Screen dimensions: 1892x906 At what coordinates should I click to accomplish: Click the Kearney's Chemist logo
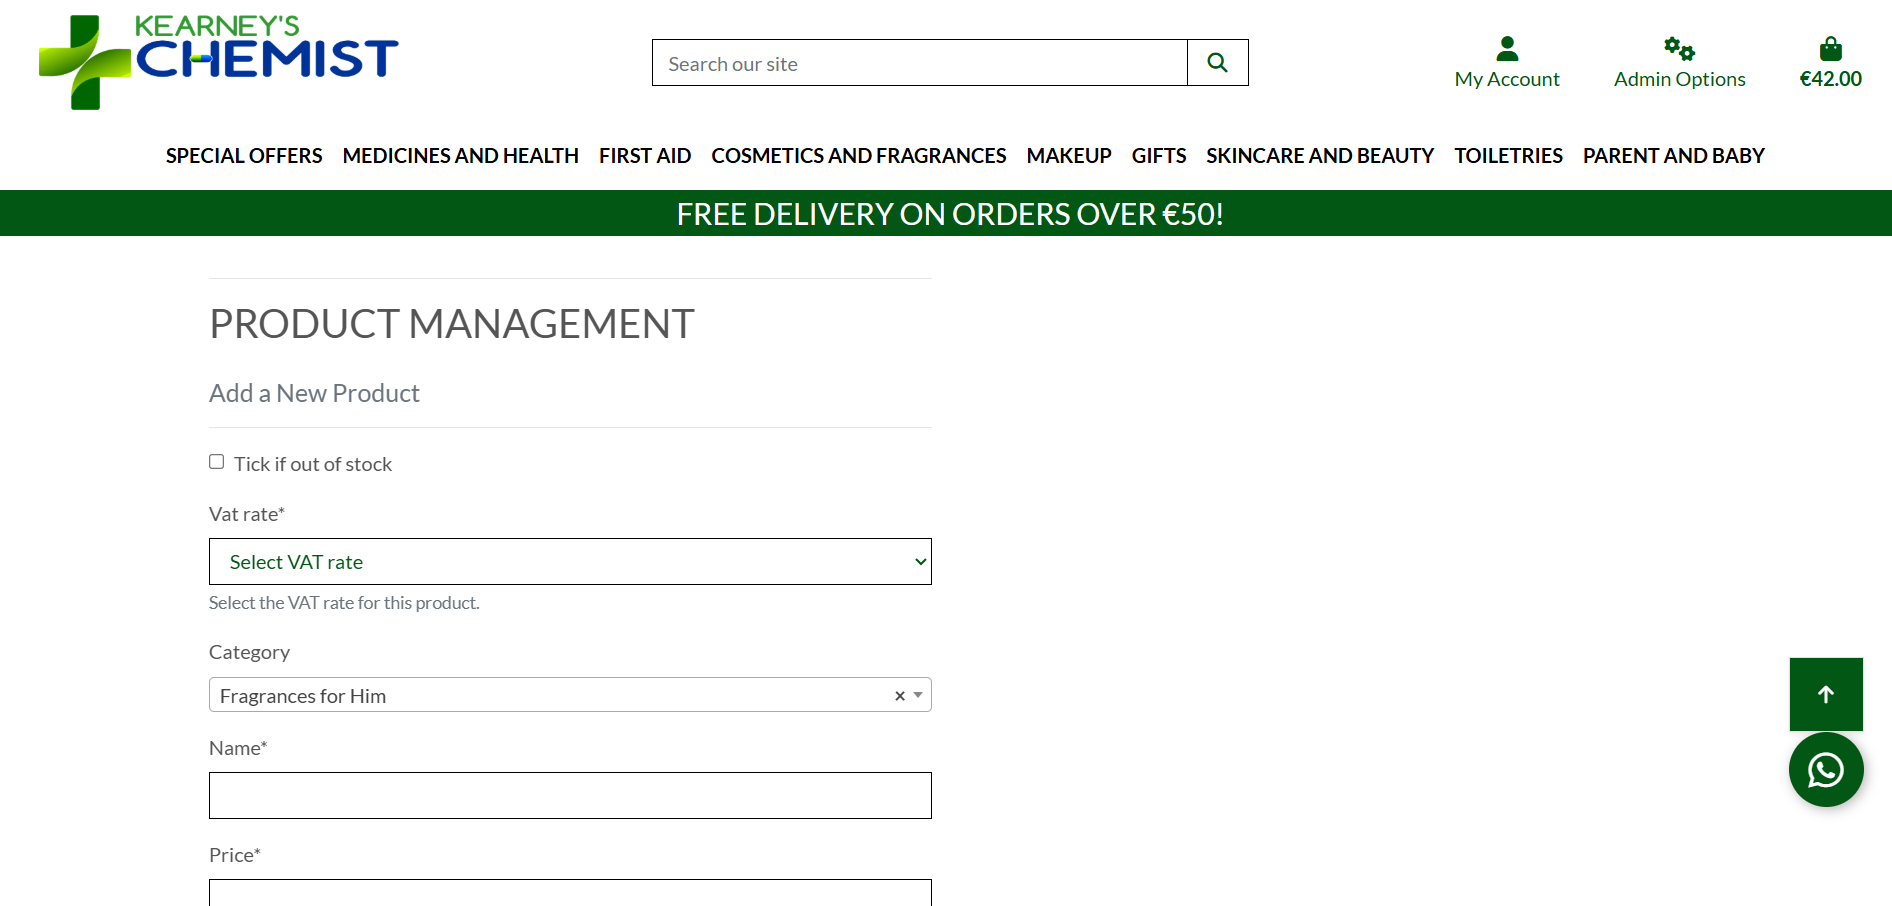pyautogui.click(x=218, y=61)
